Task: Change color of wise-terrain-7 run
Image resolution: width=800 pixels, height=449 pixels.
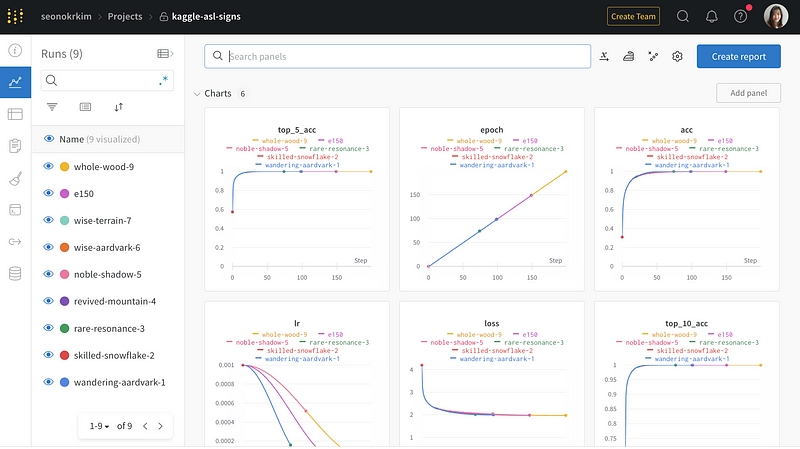Action: point(65,220)
